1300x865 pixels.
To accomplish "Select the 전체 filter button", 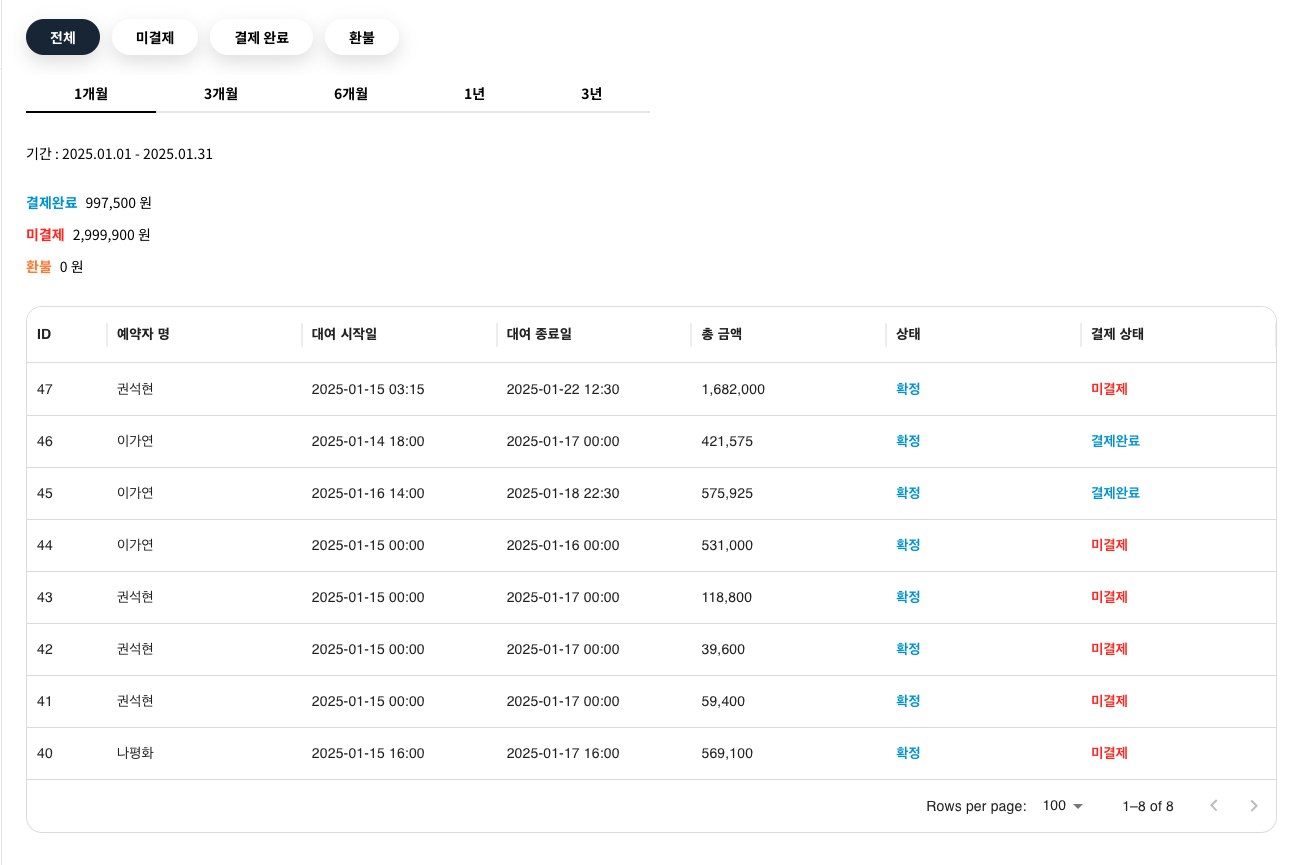I will [63, 37].
